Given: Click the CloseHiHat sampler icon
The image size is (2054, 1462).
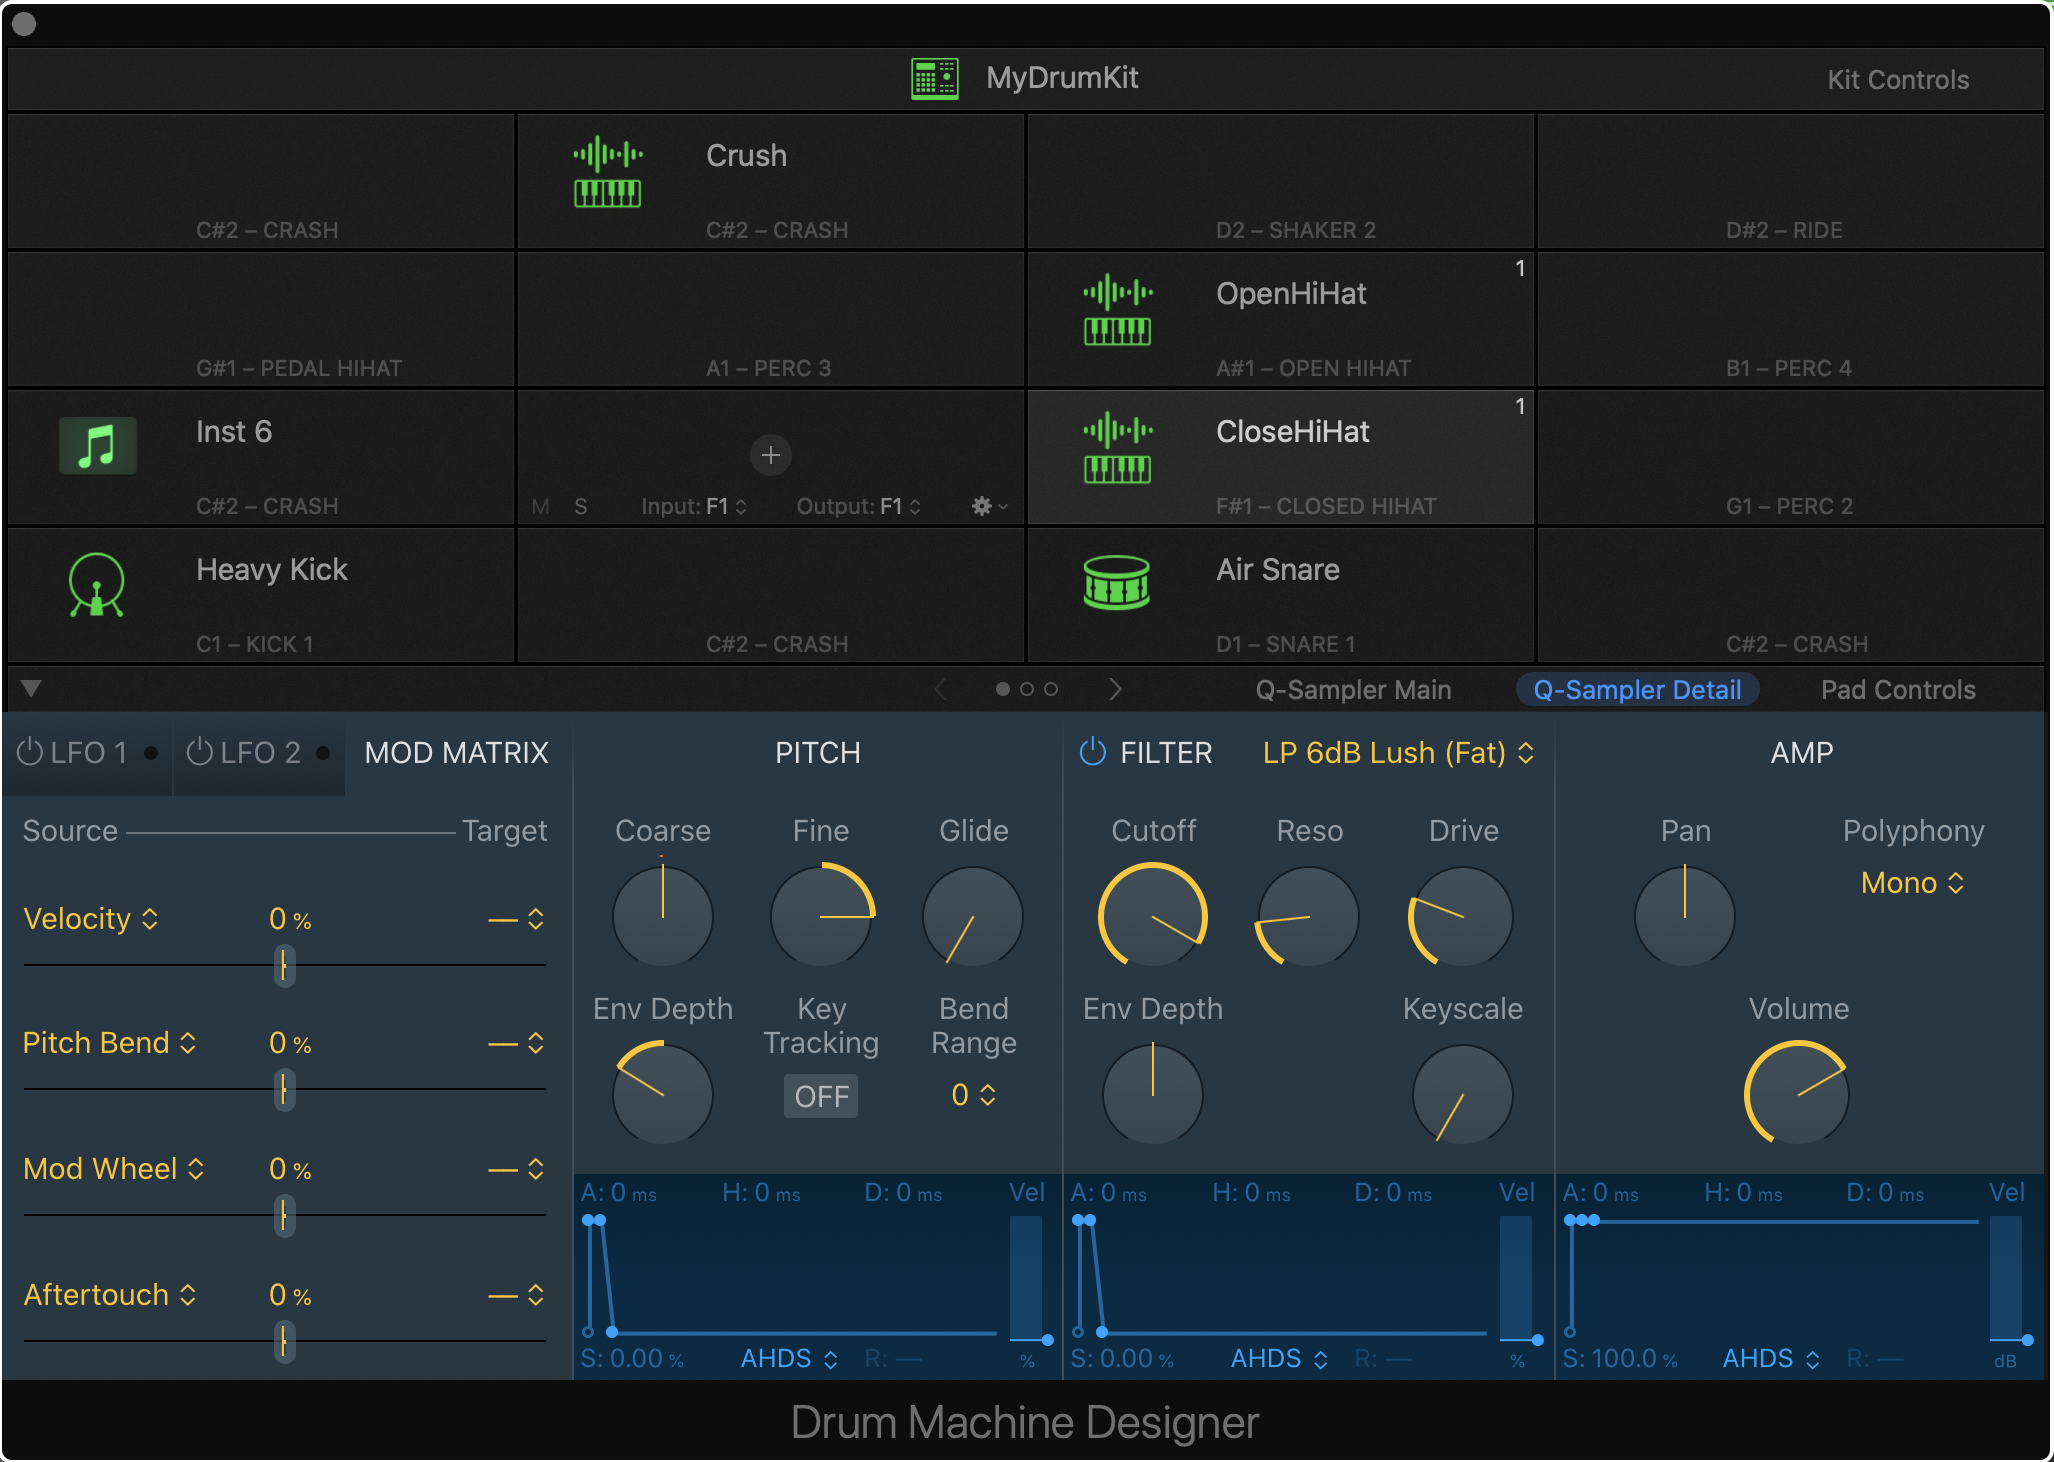Looking at the screenshot, I should [x=1117, y=447].
